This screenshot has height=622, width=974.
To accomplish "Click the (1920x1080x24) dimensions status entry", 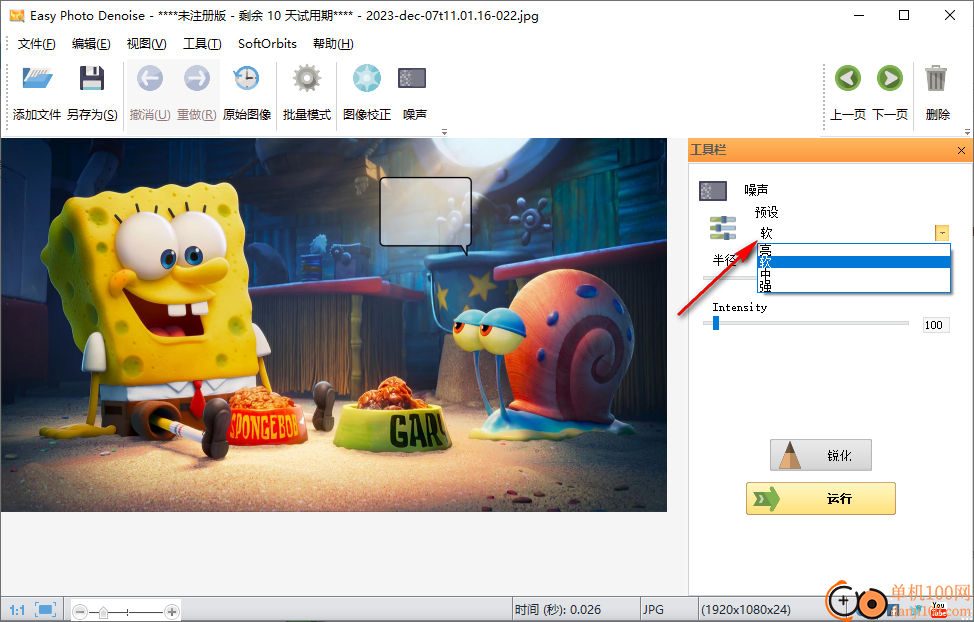I will (x=746, y=610).
